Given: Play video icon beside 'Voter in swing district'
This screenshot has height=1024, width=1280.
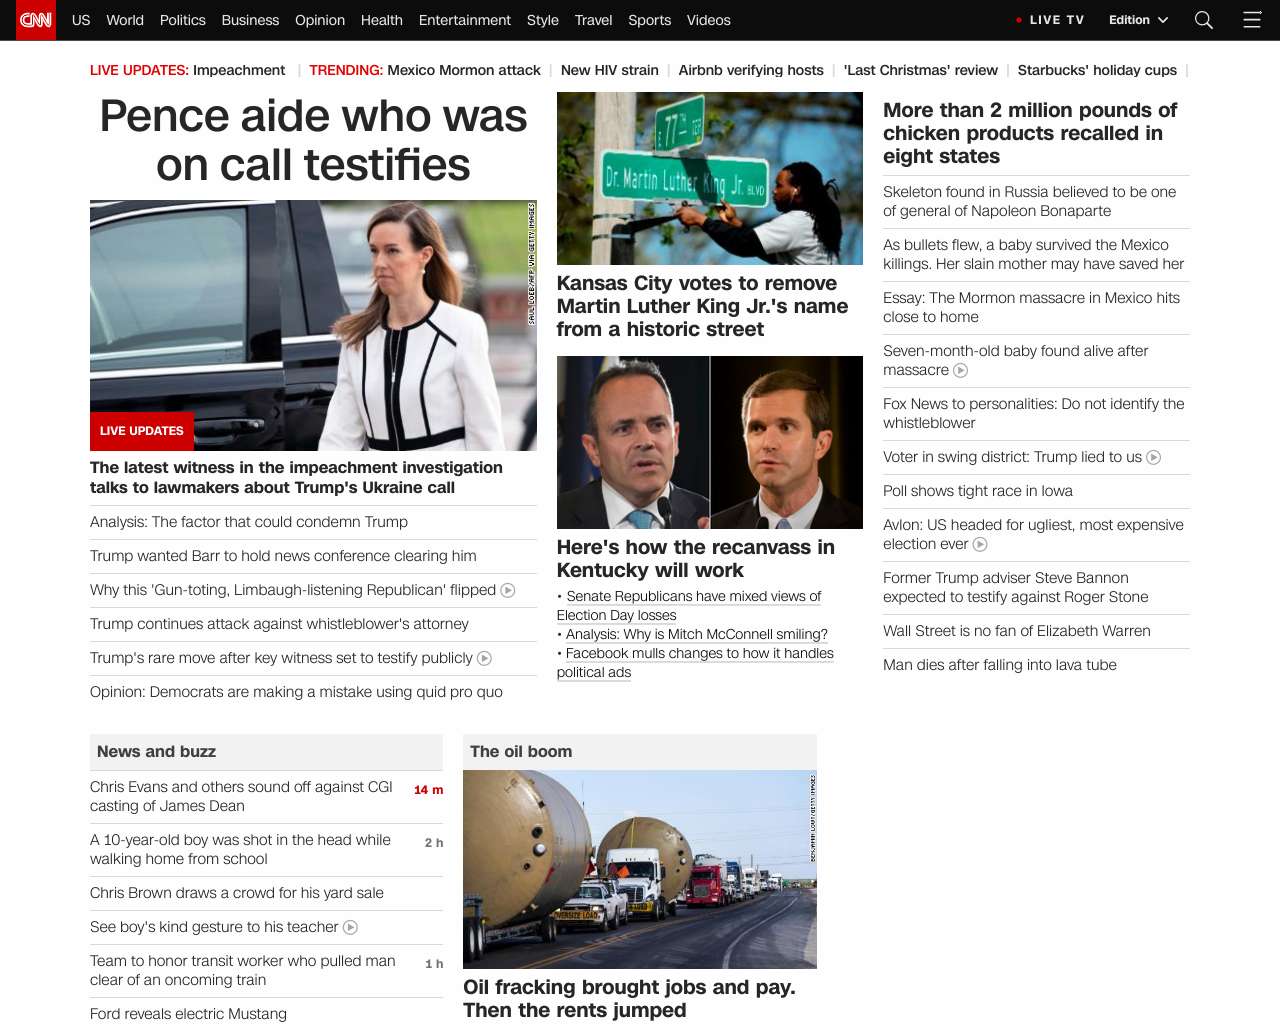Looking at the screenshot, I should coord(1154,457).
